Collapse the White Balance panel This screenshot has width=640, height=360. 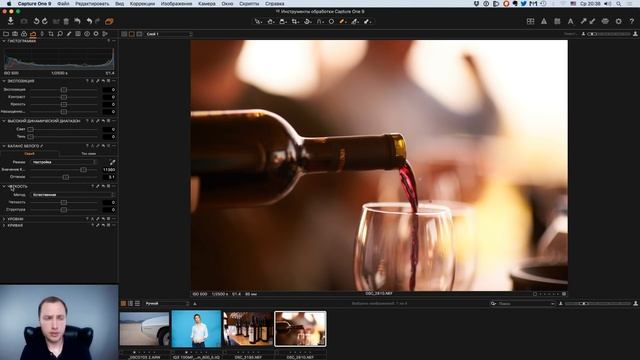click(4, 146)
